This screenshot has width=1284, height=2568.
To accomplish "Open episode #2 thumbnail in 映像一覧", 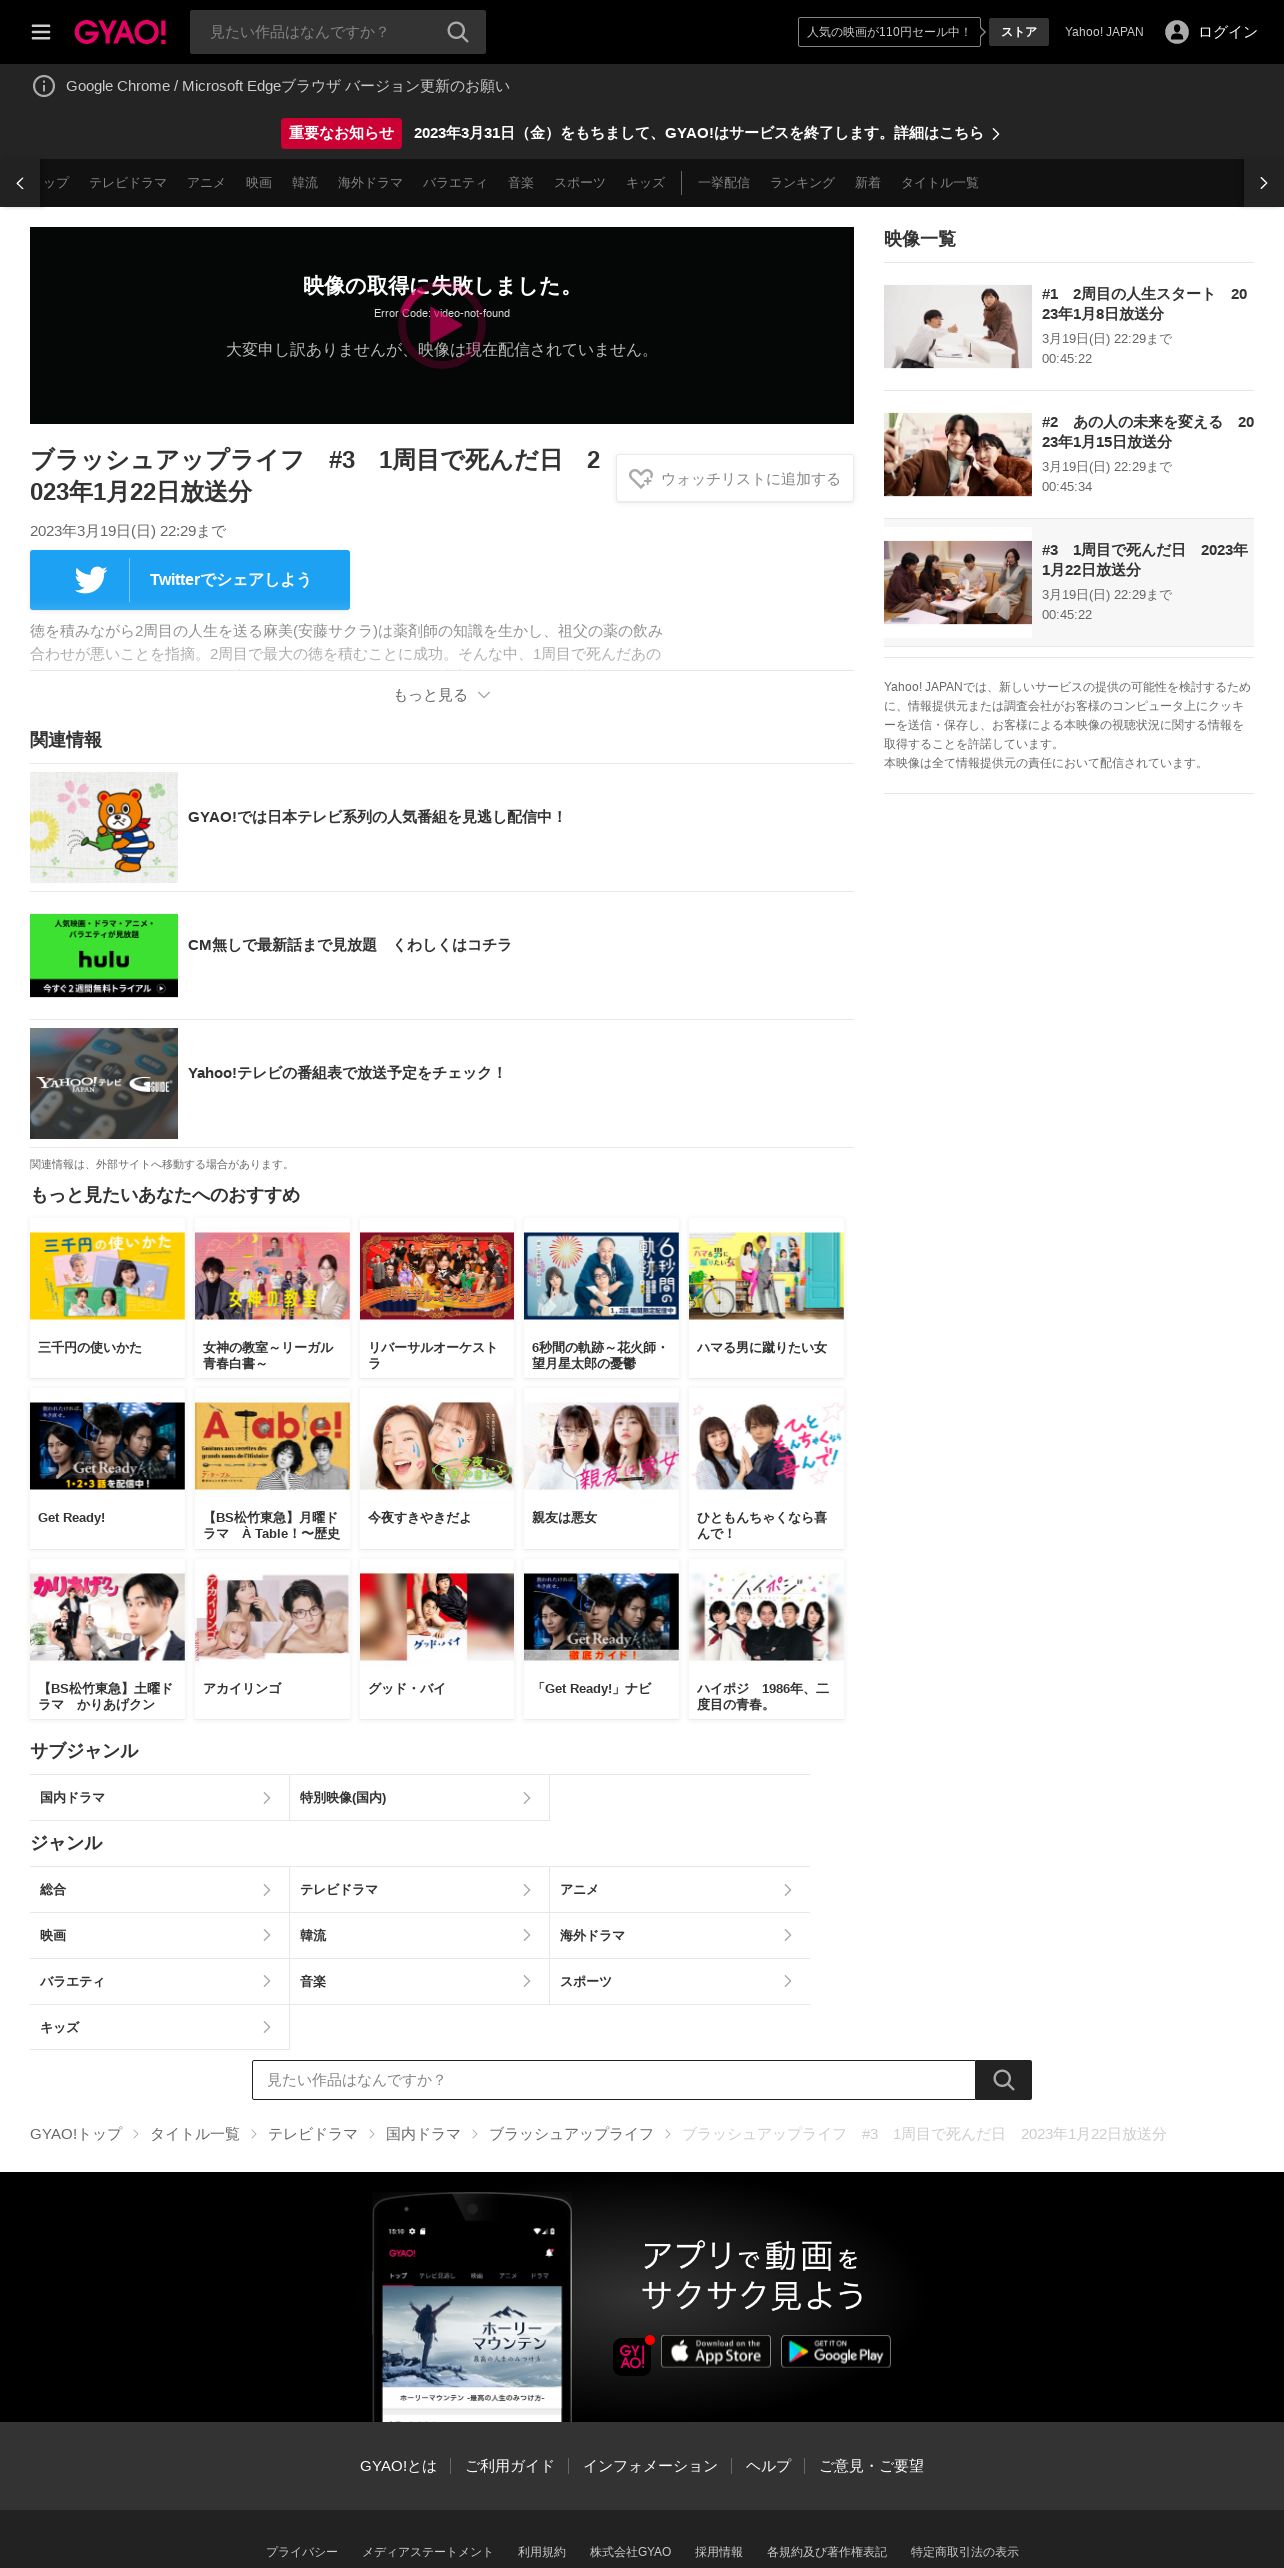I will pyautogui.click(x=958, y=454).
